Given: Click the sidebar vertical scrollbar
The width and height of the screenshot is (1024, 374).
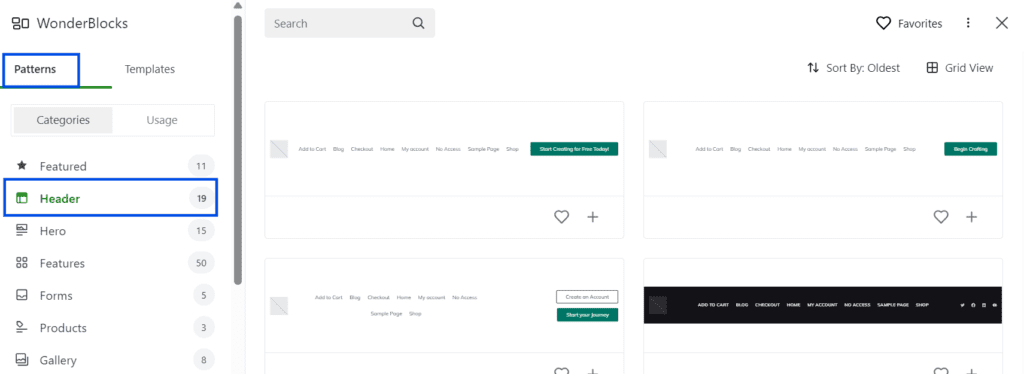Looking at the screenshot, I should point(238,150).
